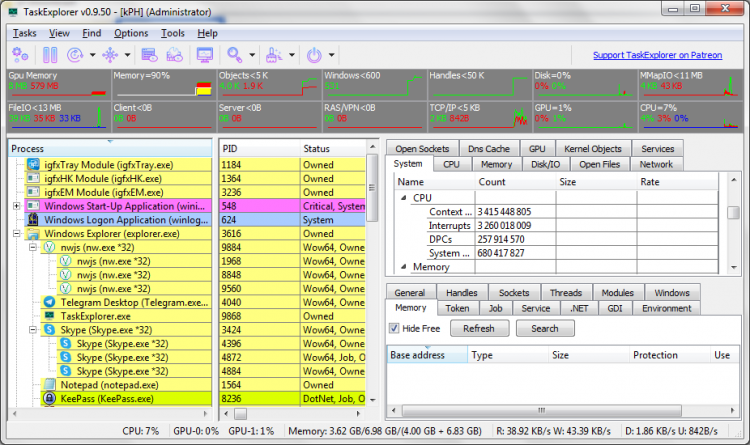Viewport: 750px width, 445px height.
Task: Click the power shutdown toolbar icon
Action: [314, 54]
